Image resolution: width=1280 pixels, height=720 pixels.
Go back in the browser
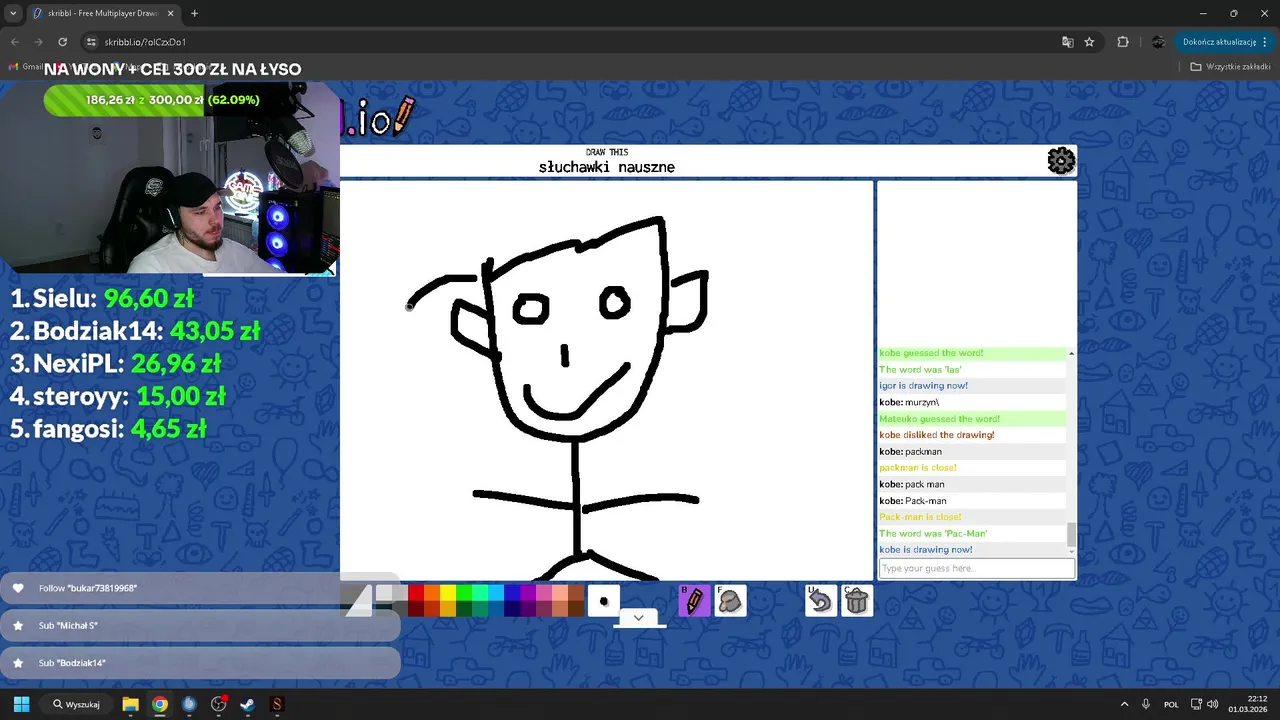pos(15,42)
